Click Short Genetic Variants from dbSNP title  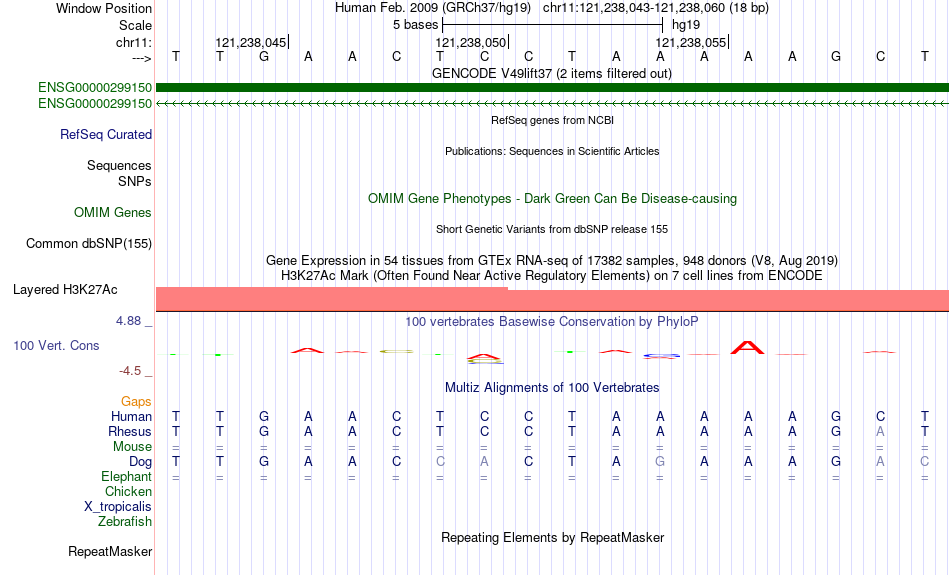coord(552,229)
